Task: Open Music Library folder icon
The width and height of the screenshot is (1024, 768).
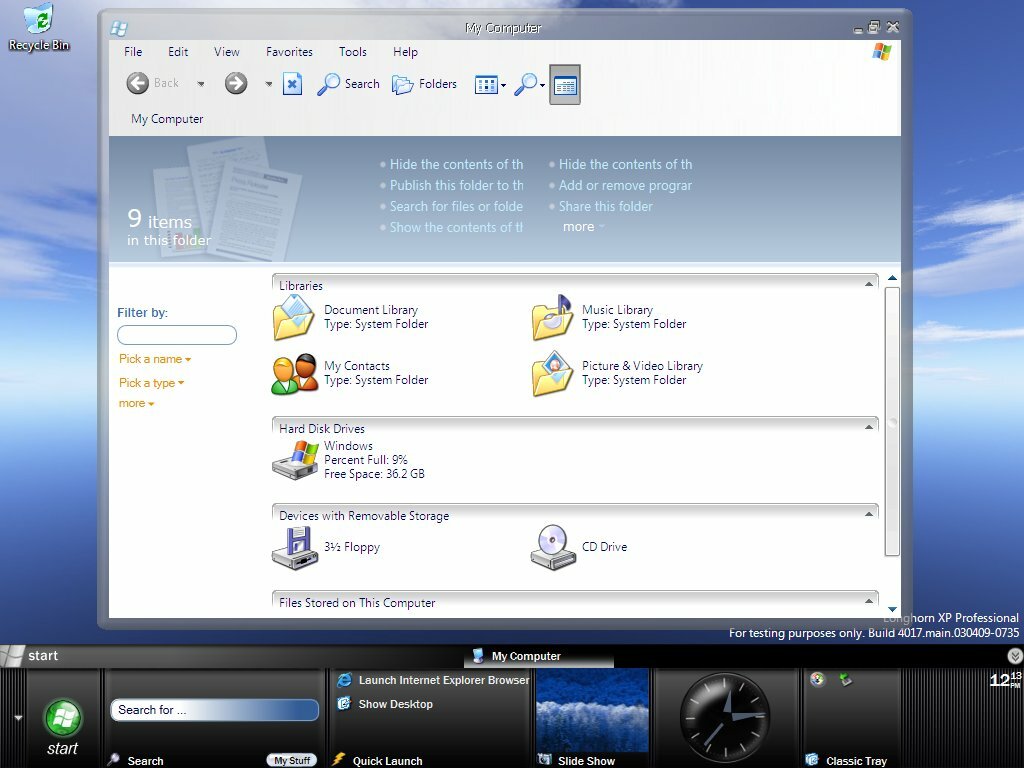Action: pyautogui.click(x=552, y=317)
